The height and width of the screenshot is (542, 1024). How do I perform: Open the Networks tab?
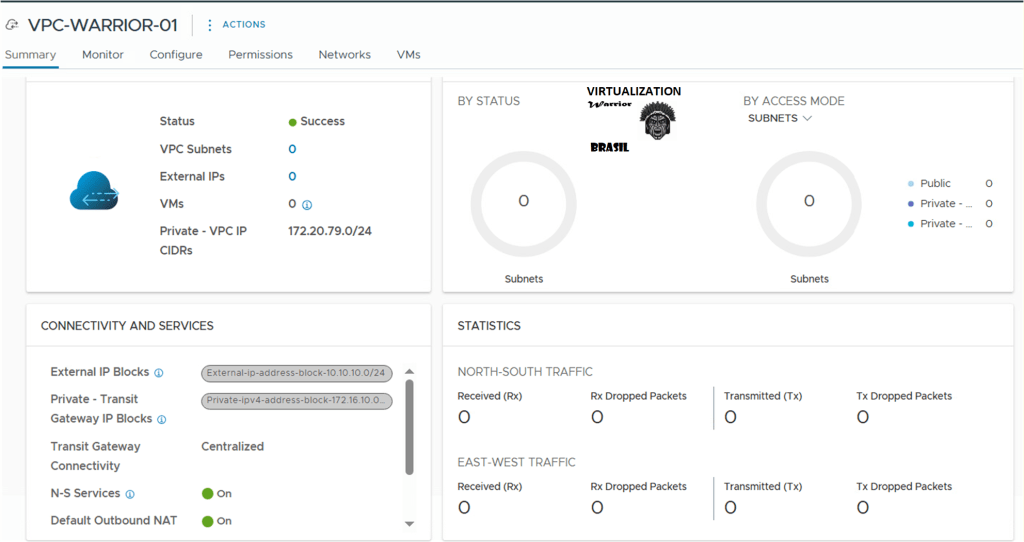[344, 55]
